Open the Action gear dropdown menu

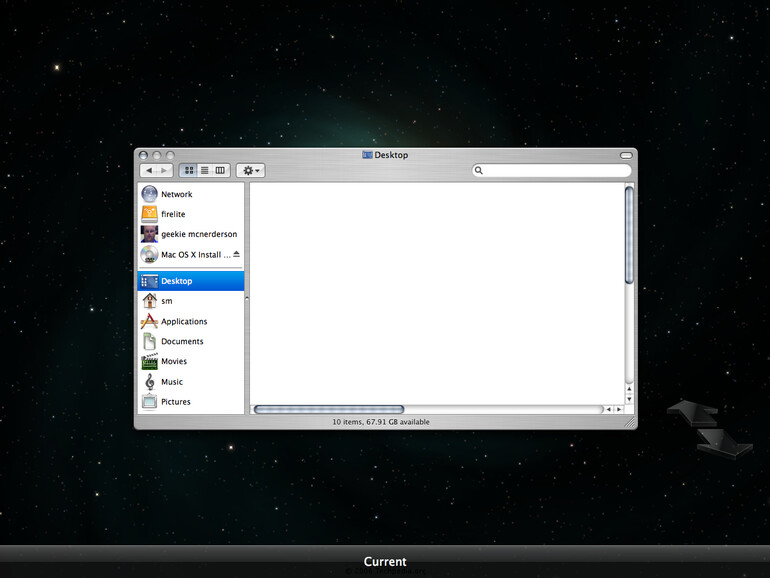pyautogui.click(x=250, y=171)
